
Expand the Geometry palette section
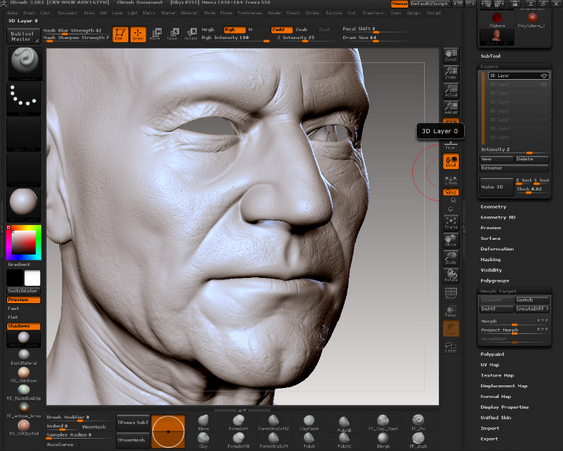[x=493, y=207]
